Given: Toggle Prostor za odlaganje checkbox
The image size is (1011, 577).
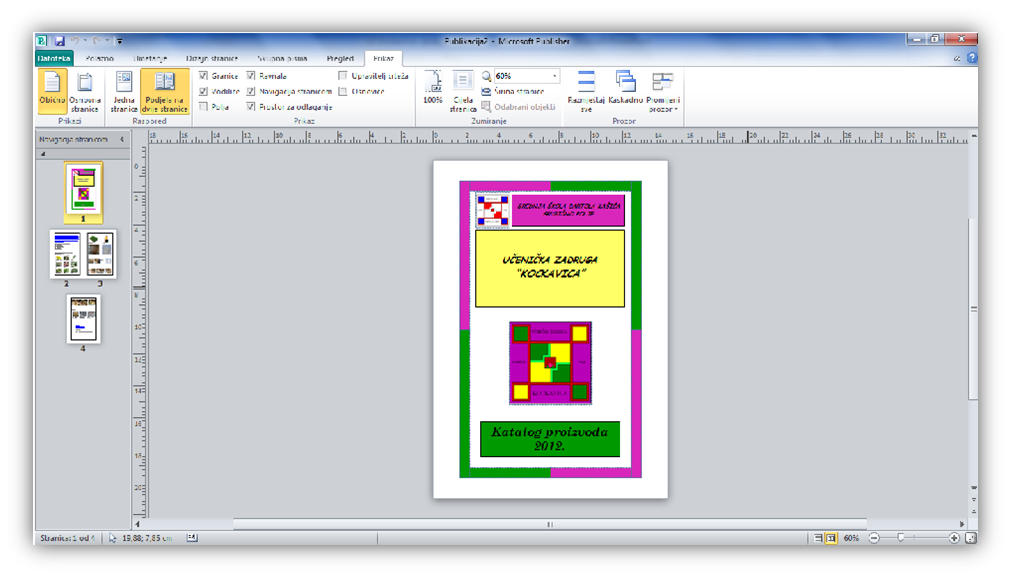Looking at the screenshot, I should [x=251, y=107].
